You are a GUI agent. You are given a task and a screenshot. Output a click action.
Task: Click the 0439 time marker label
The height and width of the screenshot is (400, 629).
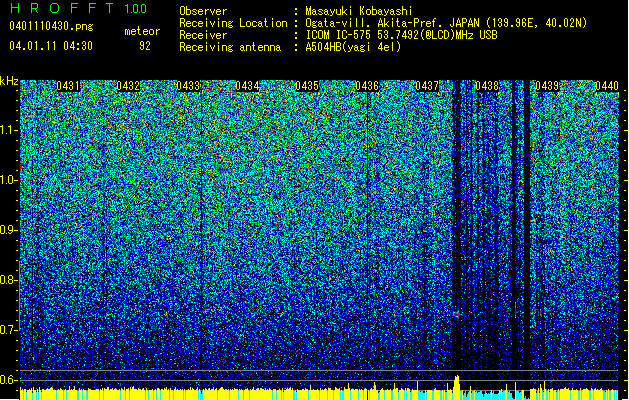click(x=547, y=86)
